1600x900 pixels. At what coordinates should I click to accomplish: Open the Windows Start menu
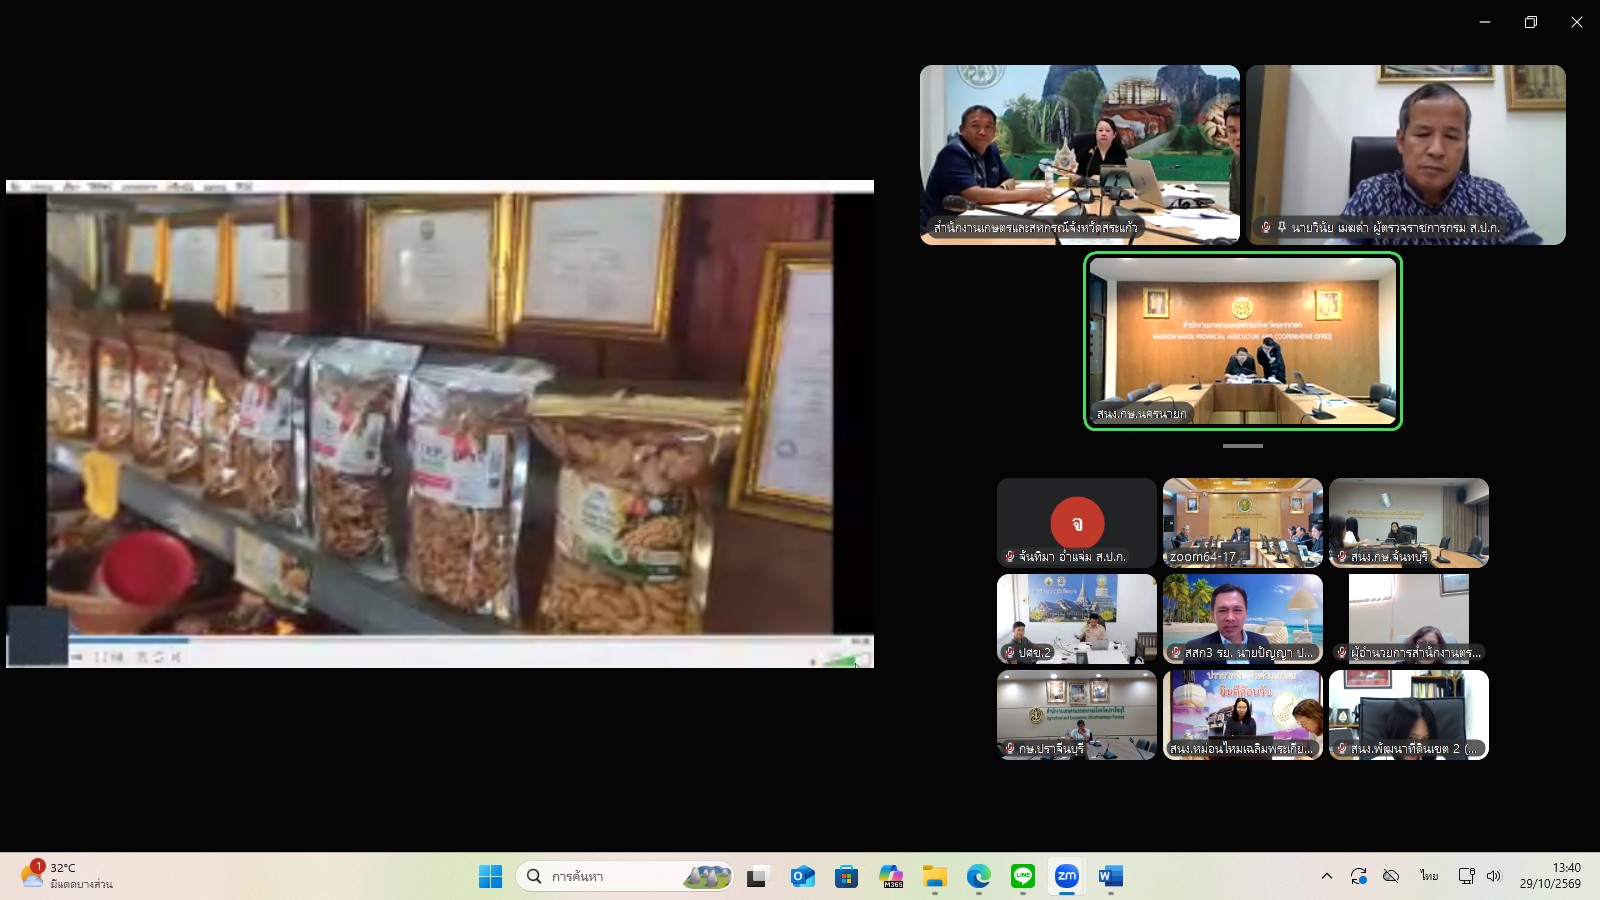[x=490, y=877]
